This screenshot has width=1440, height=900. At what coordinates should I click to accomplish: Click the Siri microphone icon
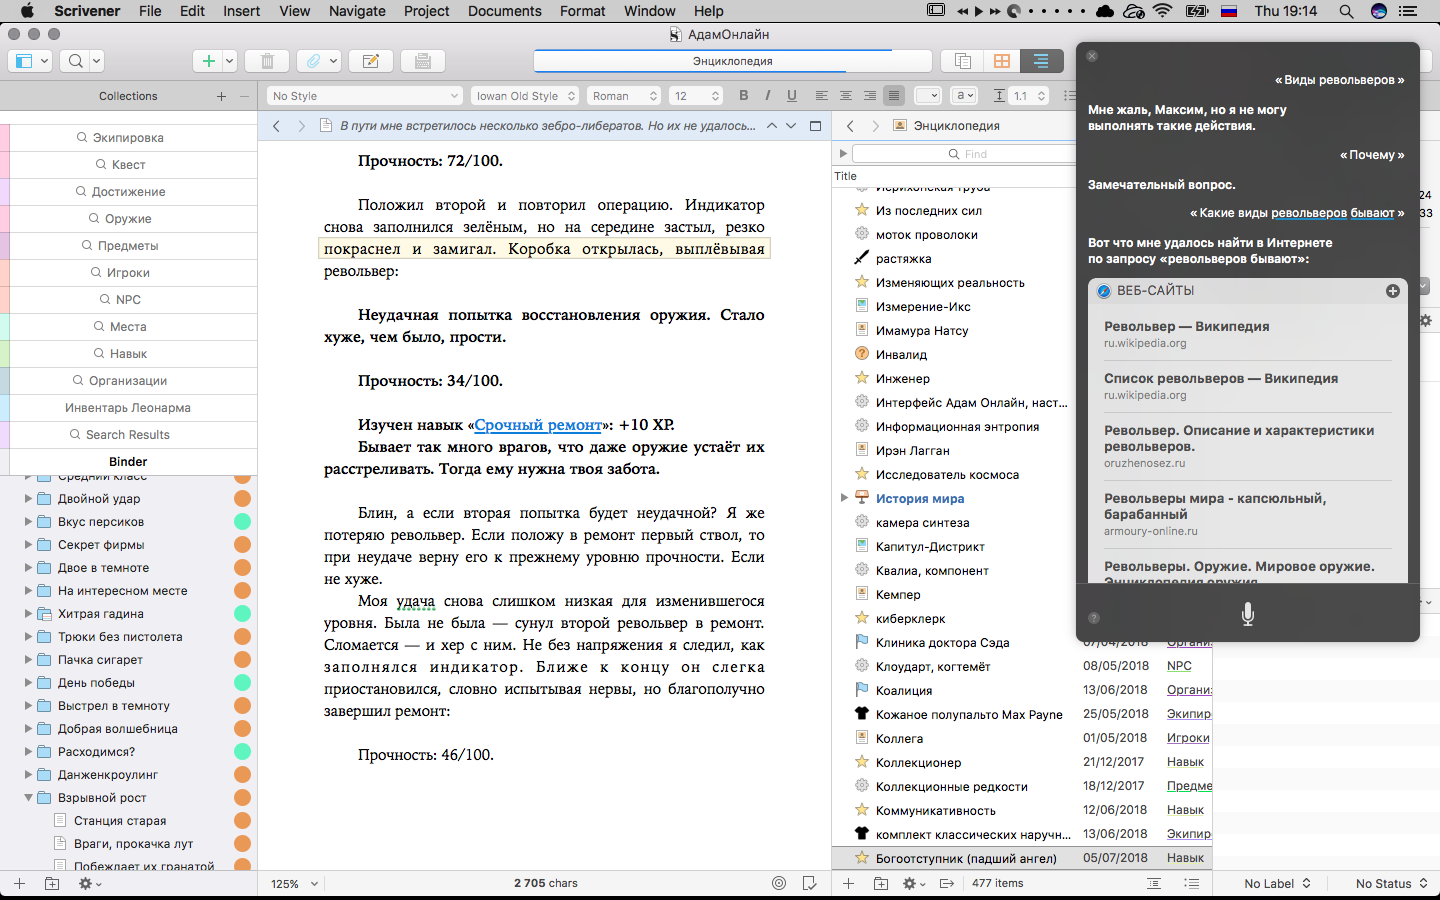1247,614
